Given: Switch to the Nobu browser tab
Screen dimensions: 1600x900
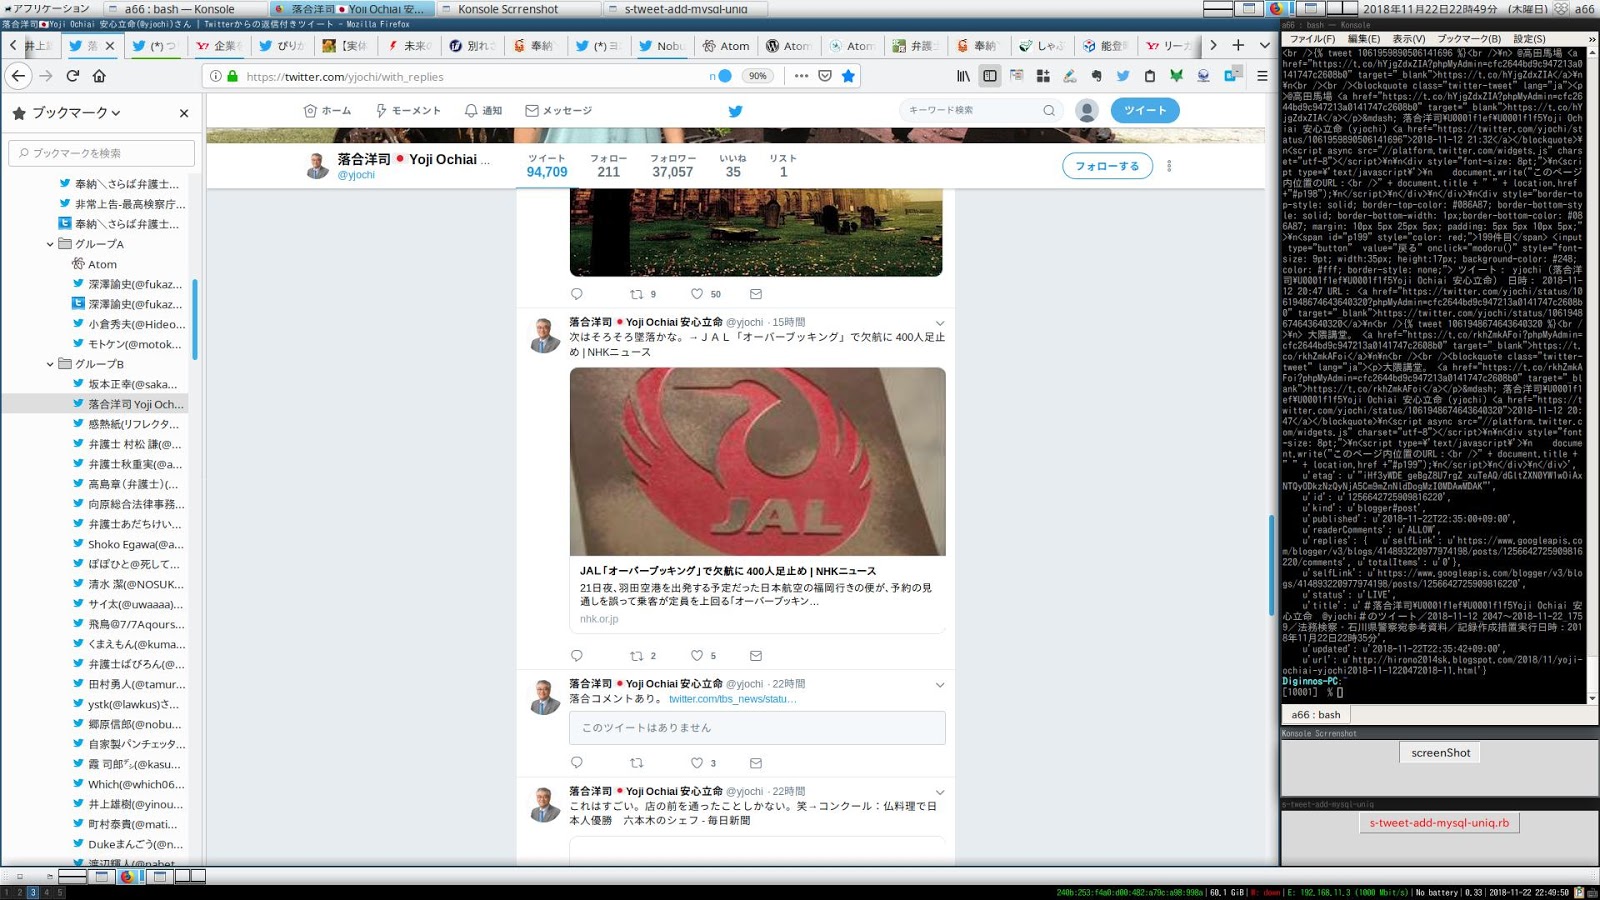Looking at the screenshot, I should [661, 45].
